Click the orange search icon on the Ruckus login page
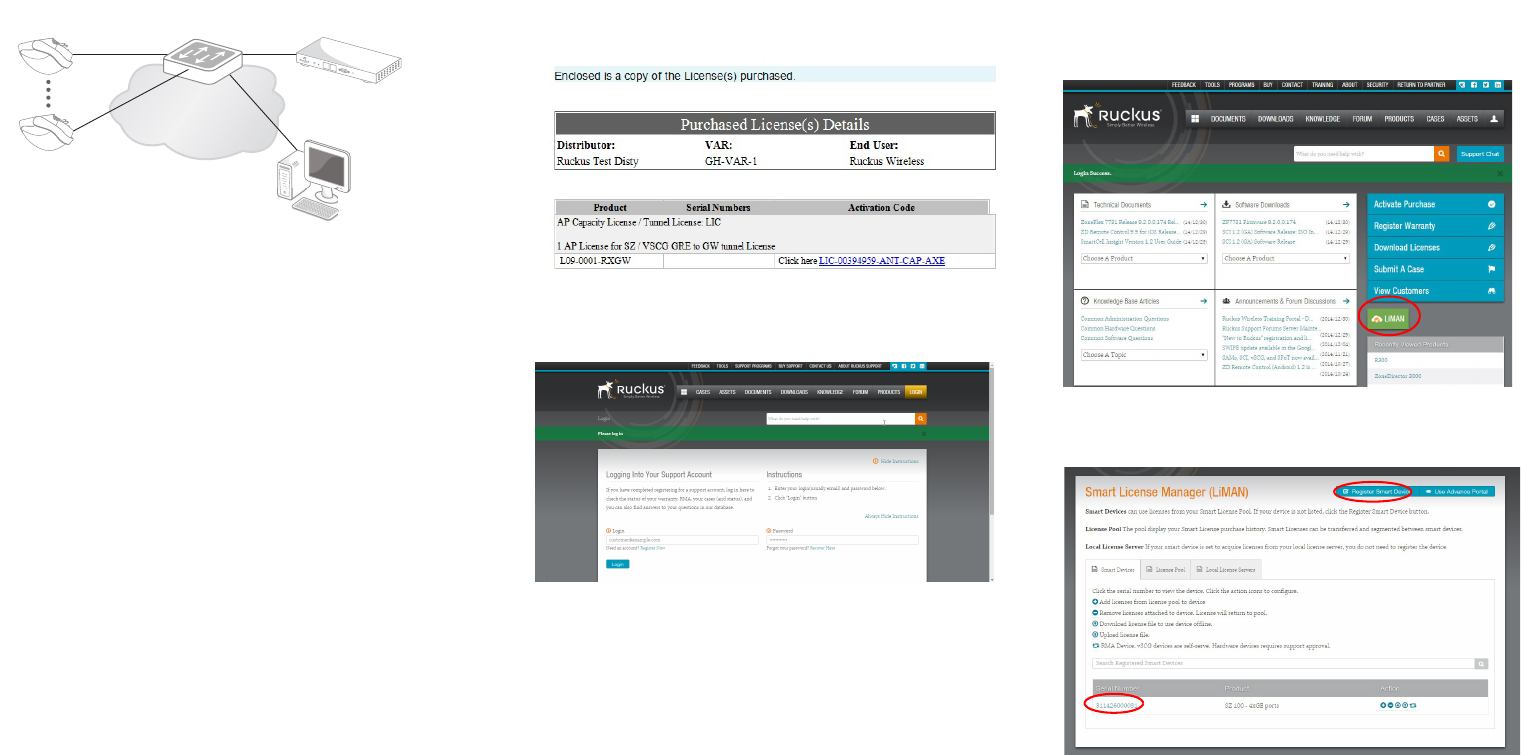Viewport: 1521px width, 755px height. 921,419
